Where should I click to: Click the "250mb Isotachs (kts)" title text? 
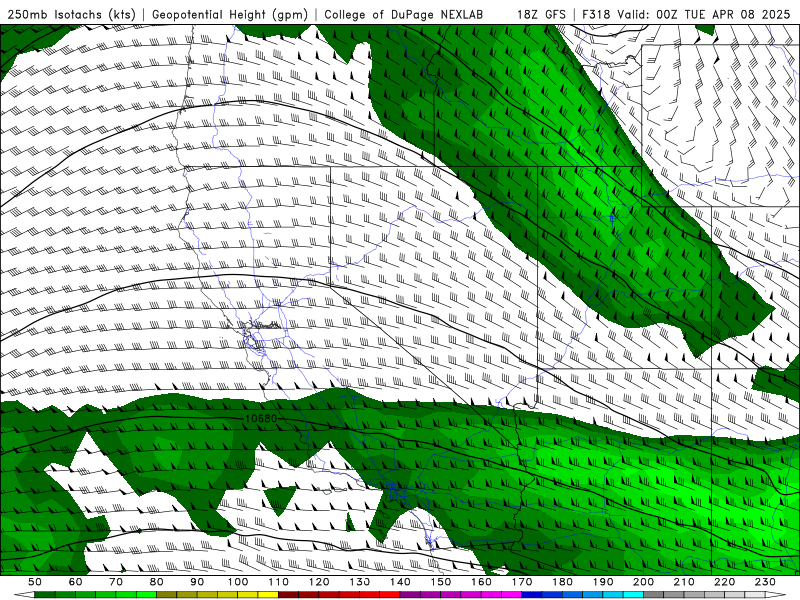[x=72, y=14]
